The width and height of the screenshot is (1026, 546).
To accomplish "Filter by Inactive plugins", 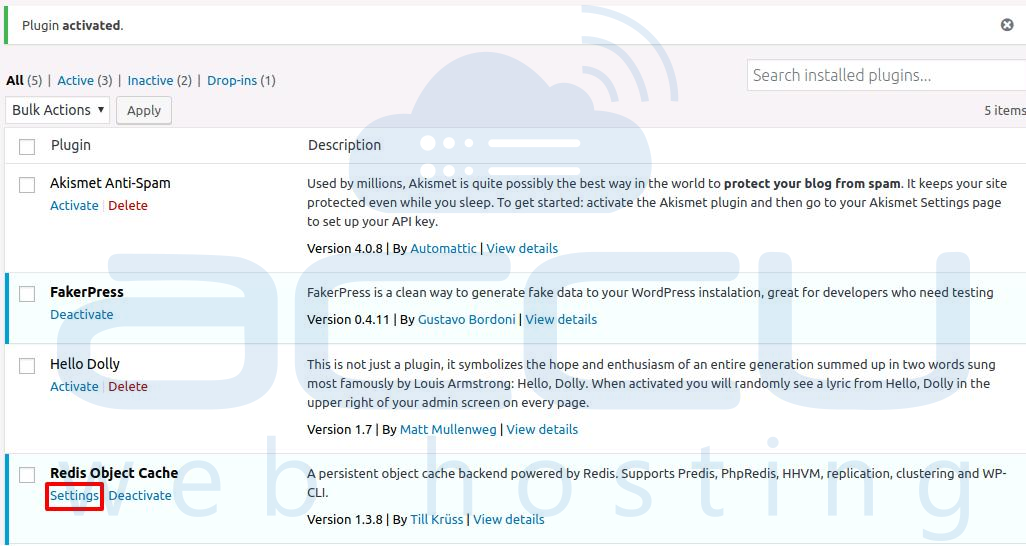I will 150,81.
